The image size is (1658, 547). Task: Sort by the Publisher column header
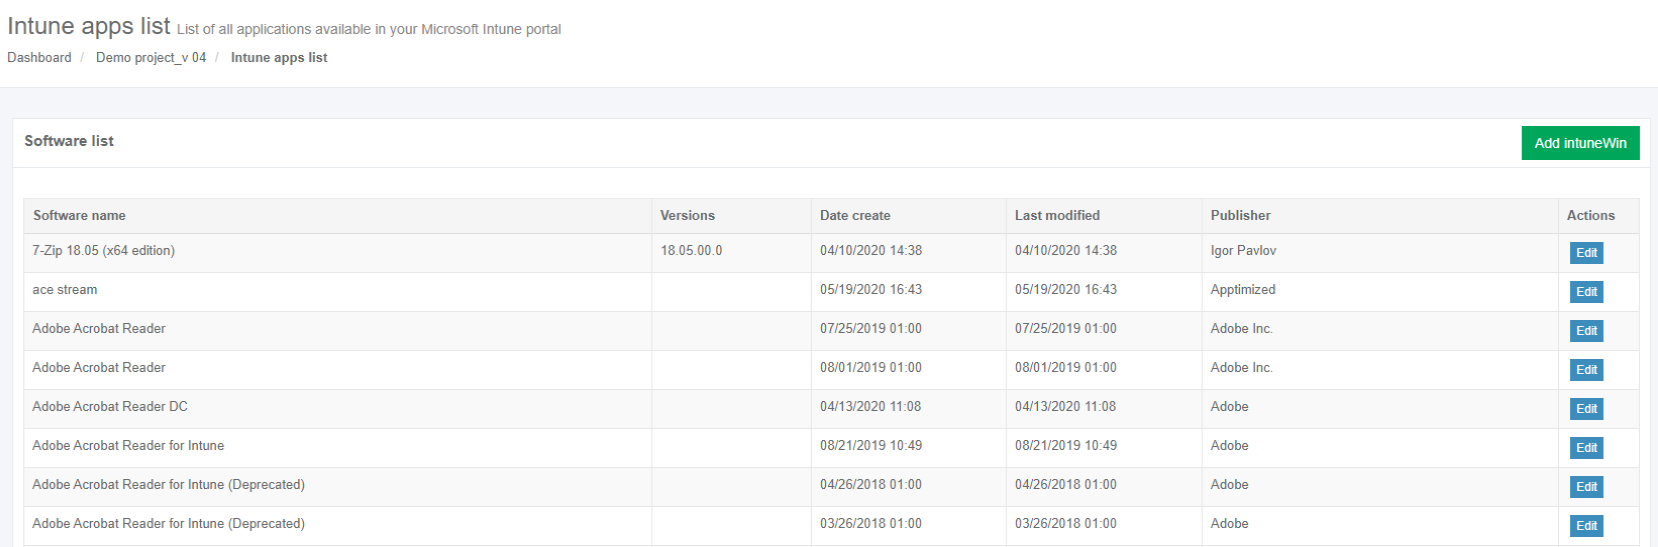coord(1240,216)
